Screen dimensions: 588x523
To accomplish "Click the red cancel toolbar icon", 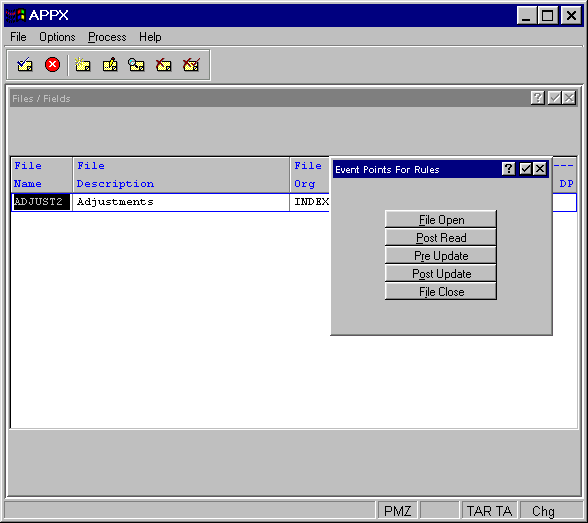I will 52,65.
